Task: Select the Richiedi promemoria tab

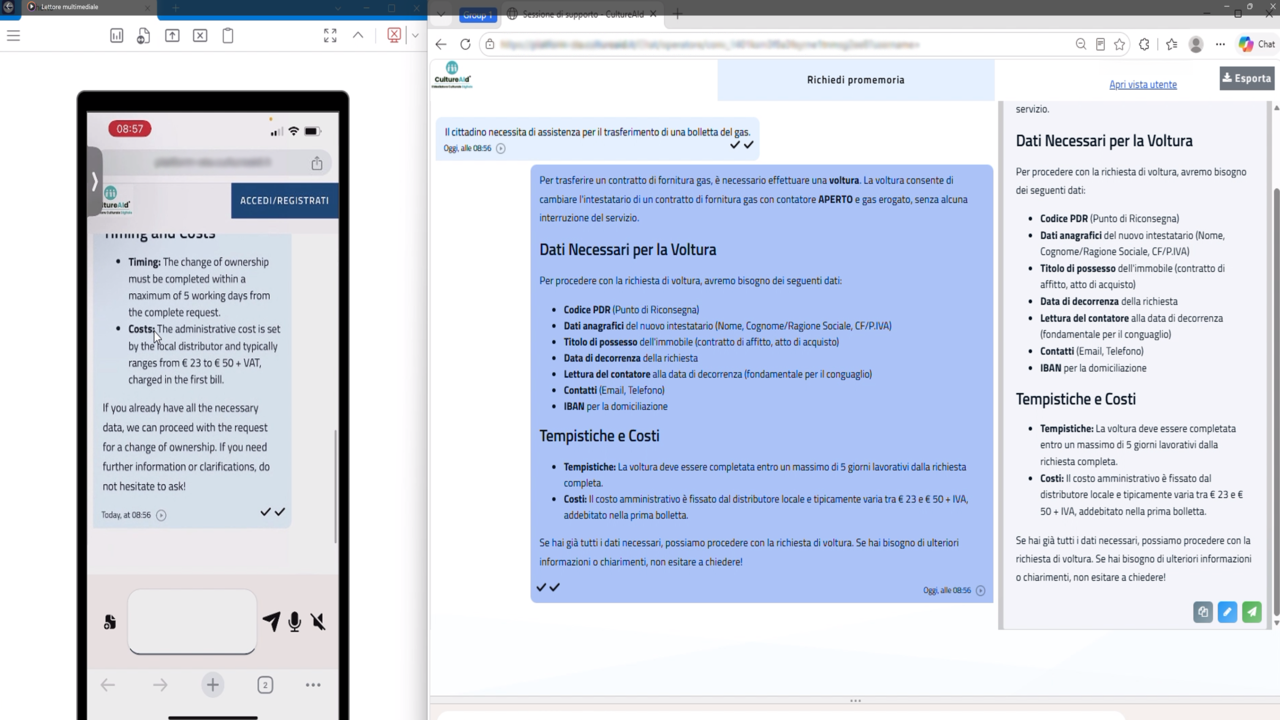Action: (856, 80)
